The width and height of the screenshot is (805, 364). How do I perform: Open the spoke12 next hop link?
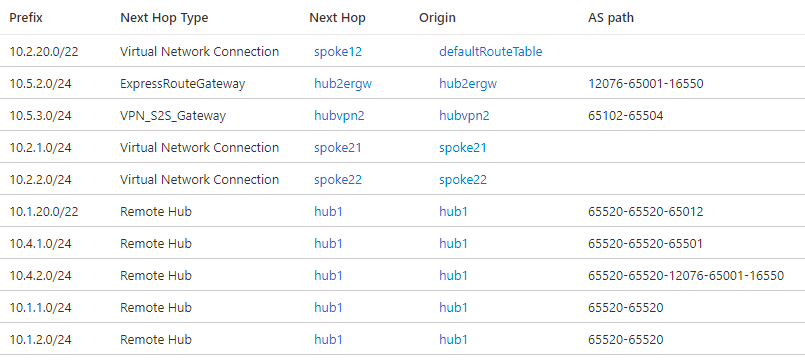click(x=338, y=52)
